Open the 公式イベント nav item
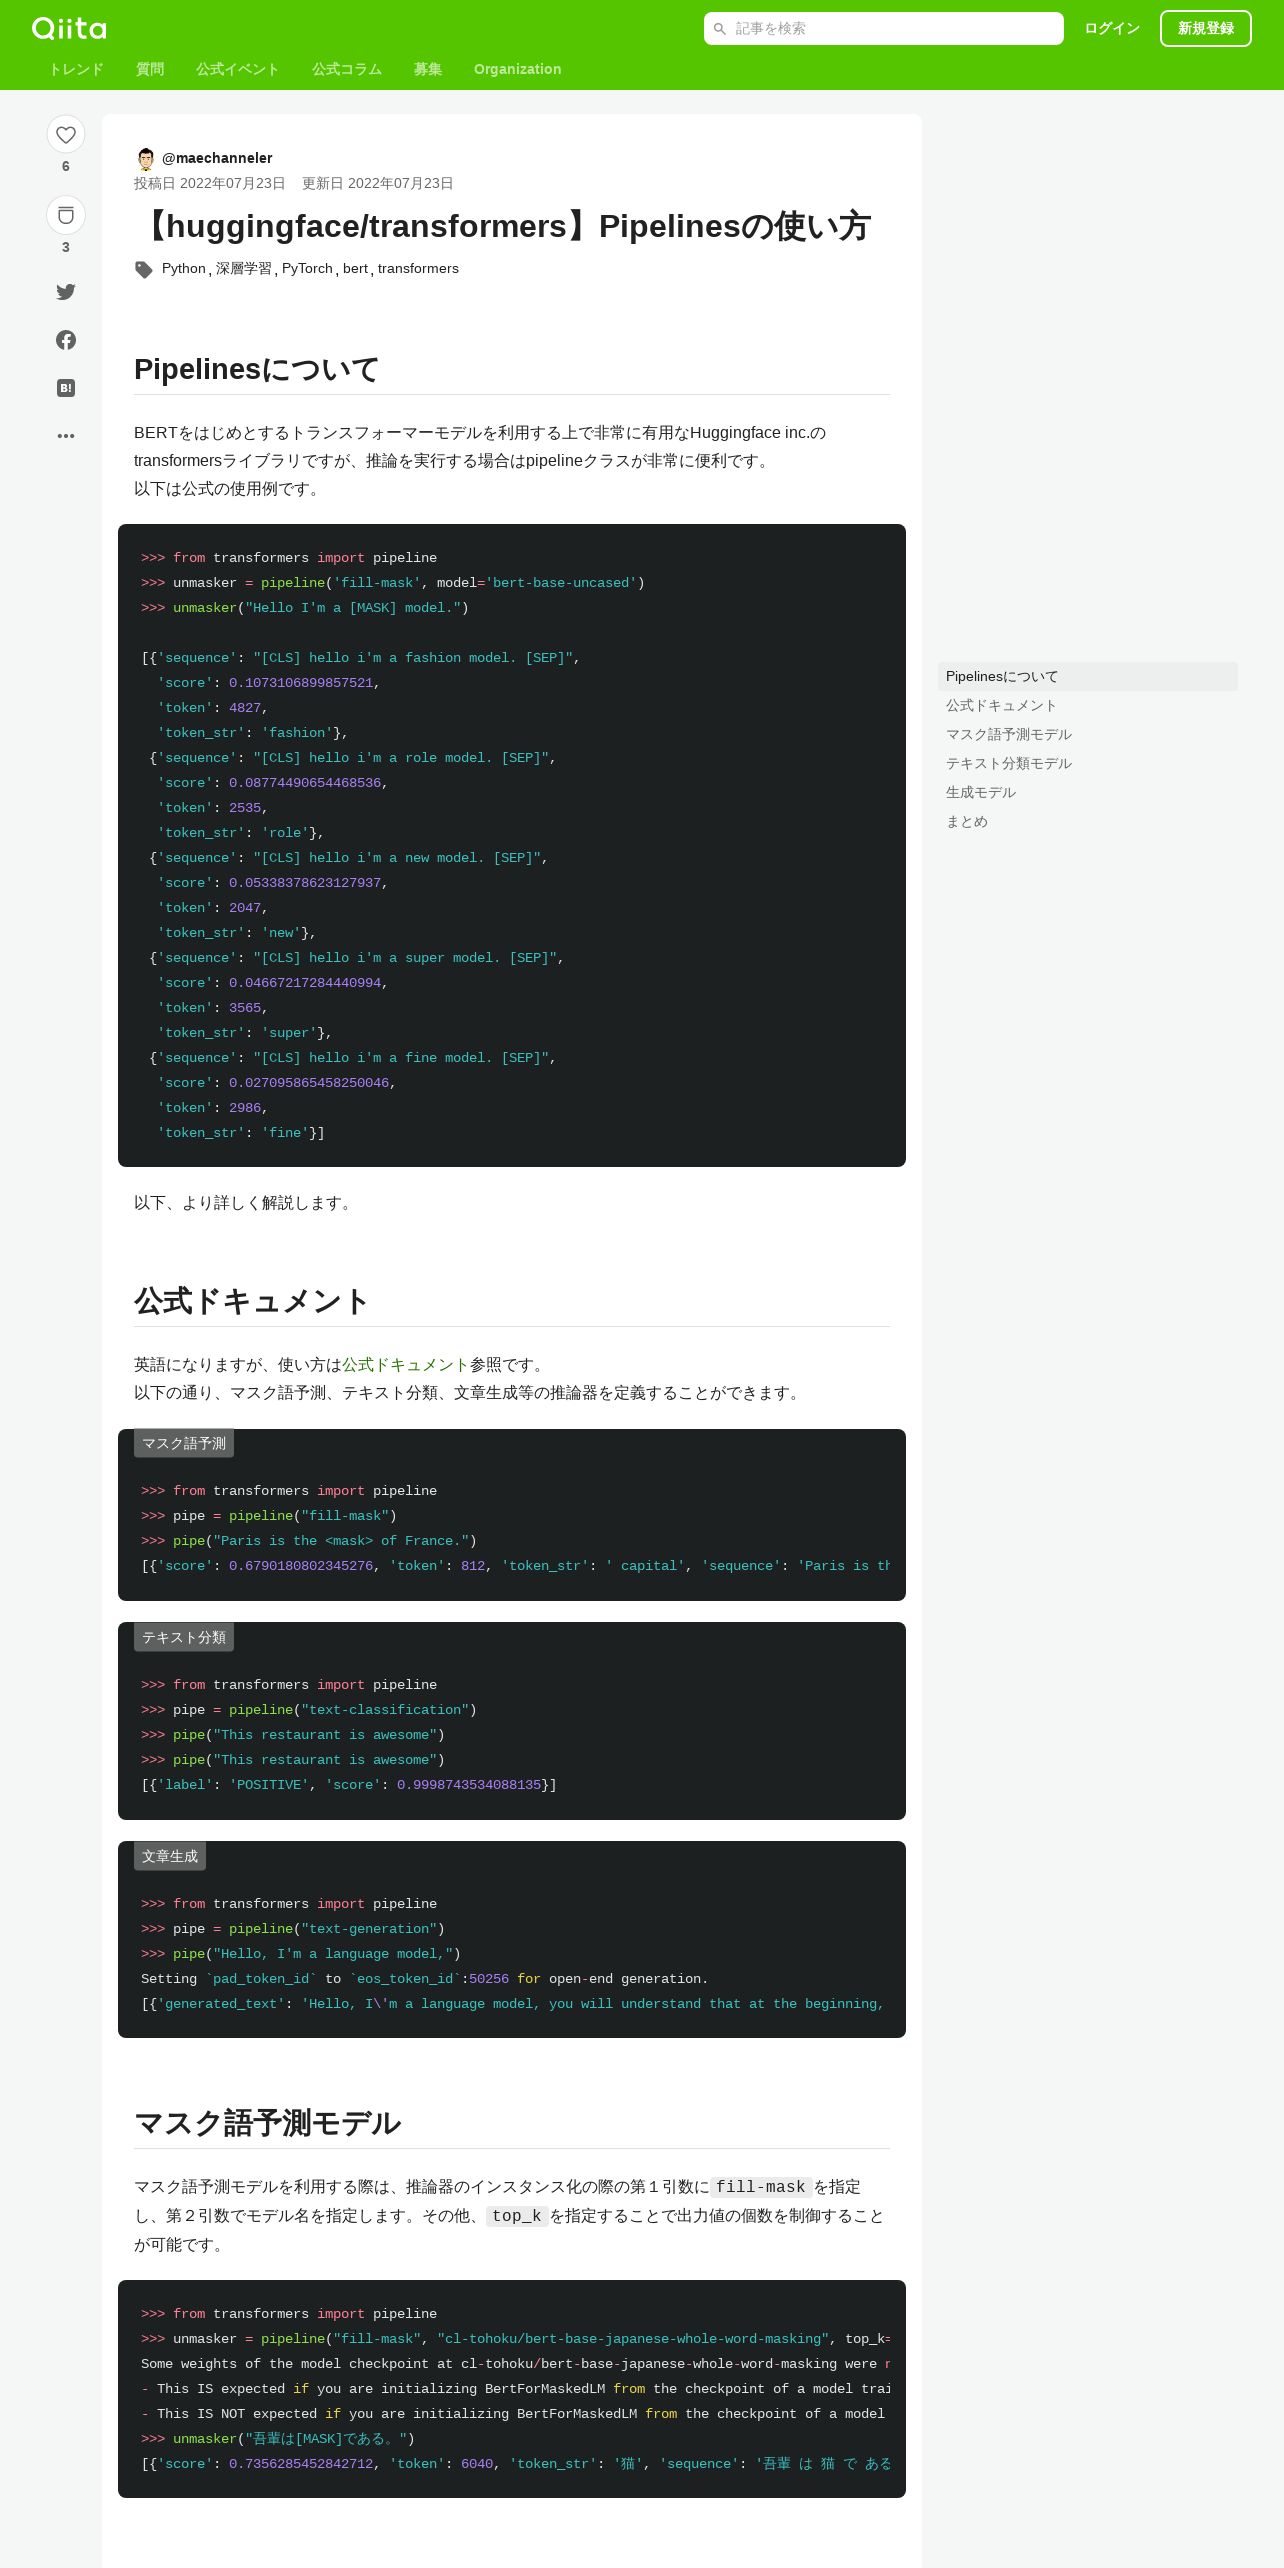The height and width of the screenshot is (2568, 1284). coord(238,69)
